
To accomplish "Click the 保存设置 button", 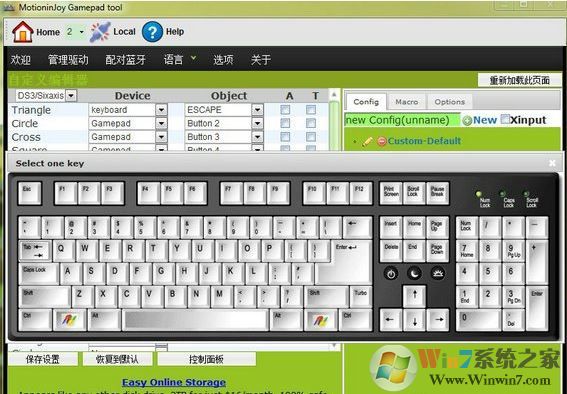I will (43, 359).
